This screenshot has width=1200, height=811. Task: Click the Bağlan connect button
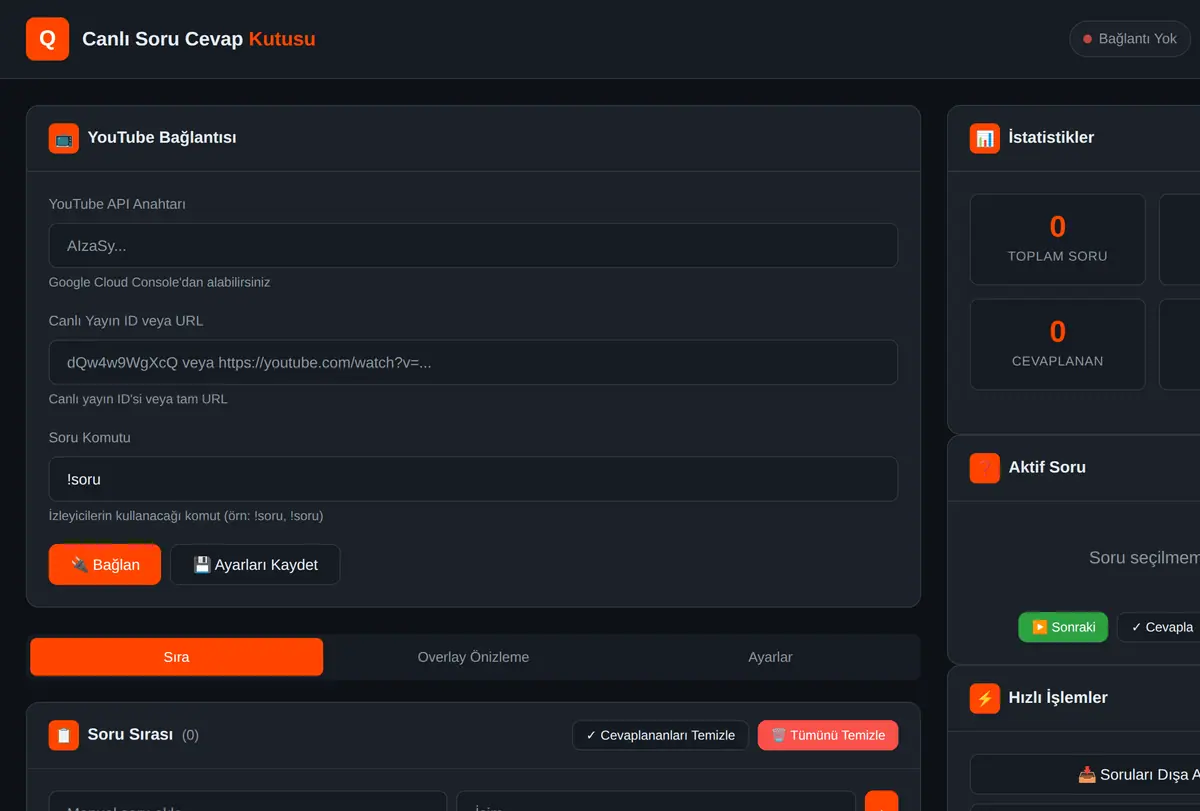105,565
